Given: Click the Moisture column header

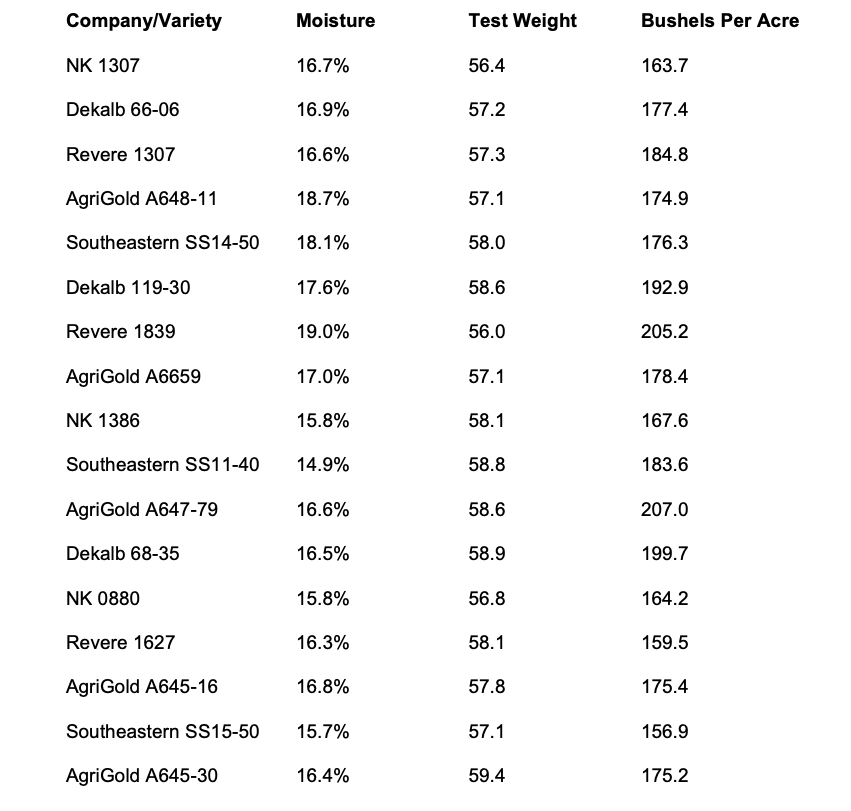Looking at the screenshot, I should [335, 21].
